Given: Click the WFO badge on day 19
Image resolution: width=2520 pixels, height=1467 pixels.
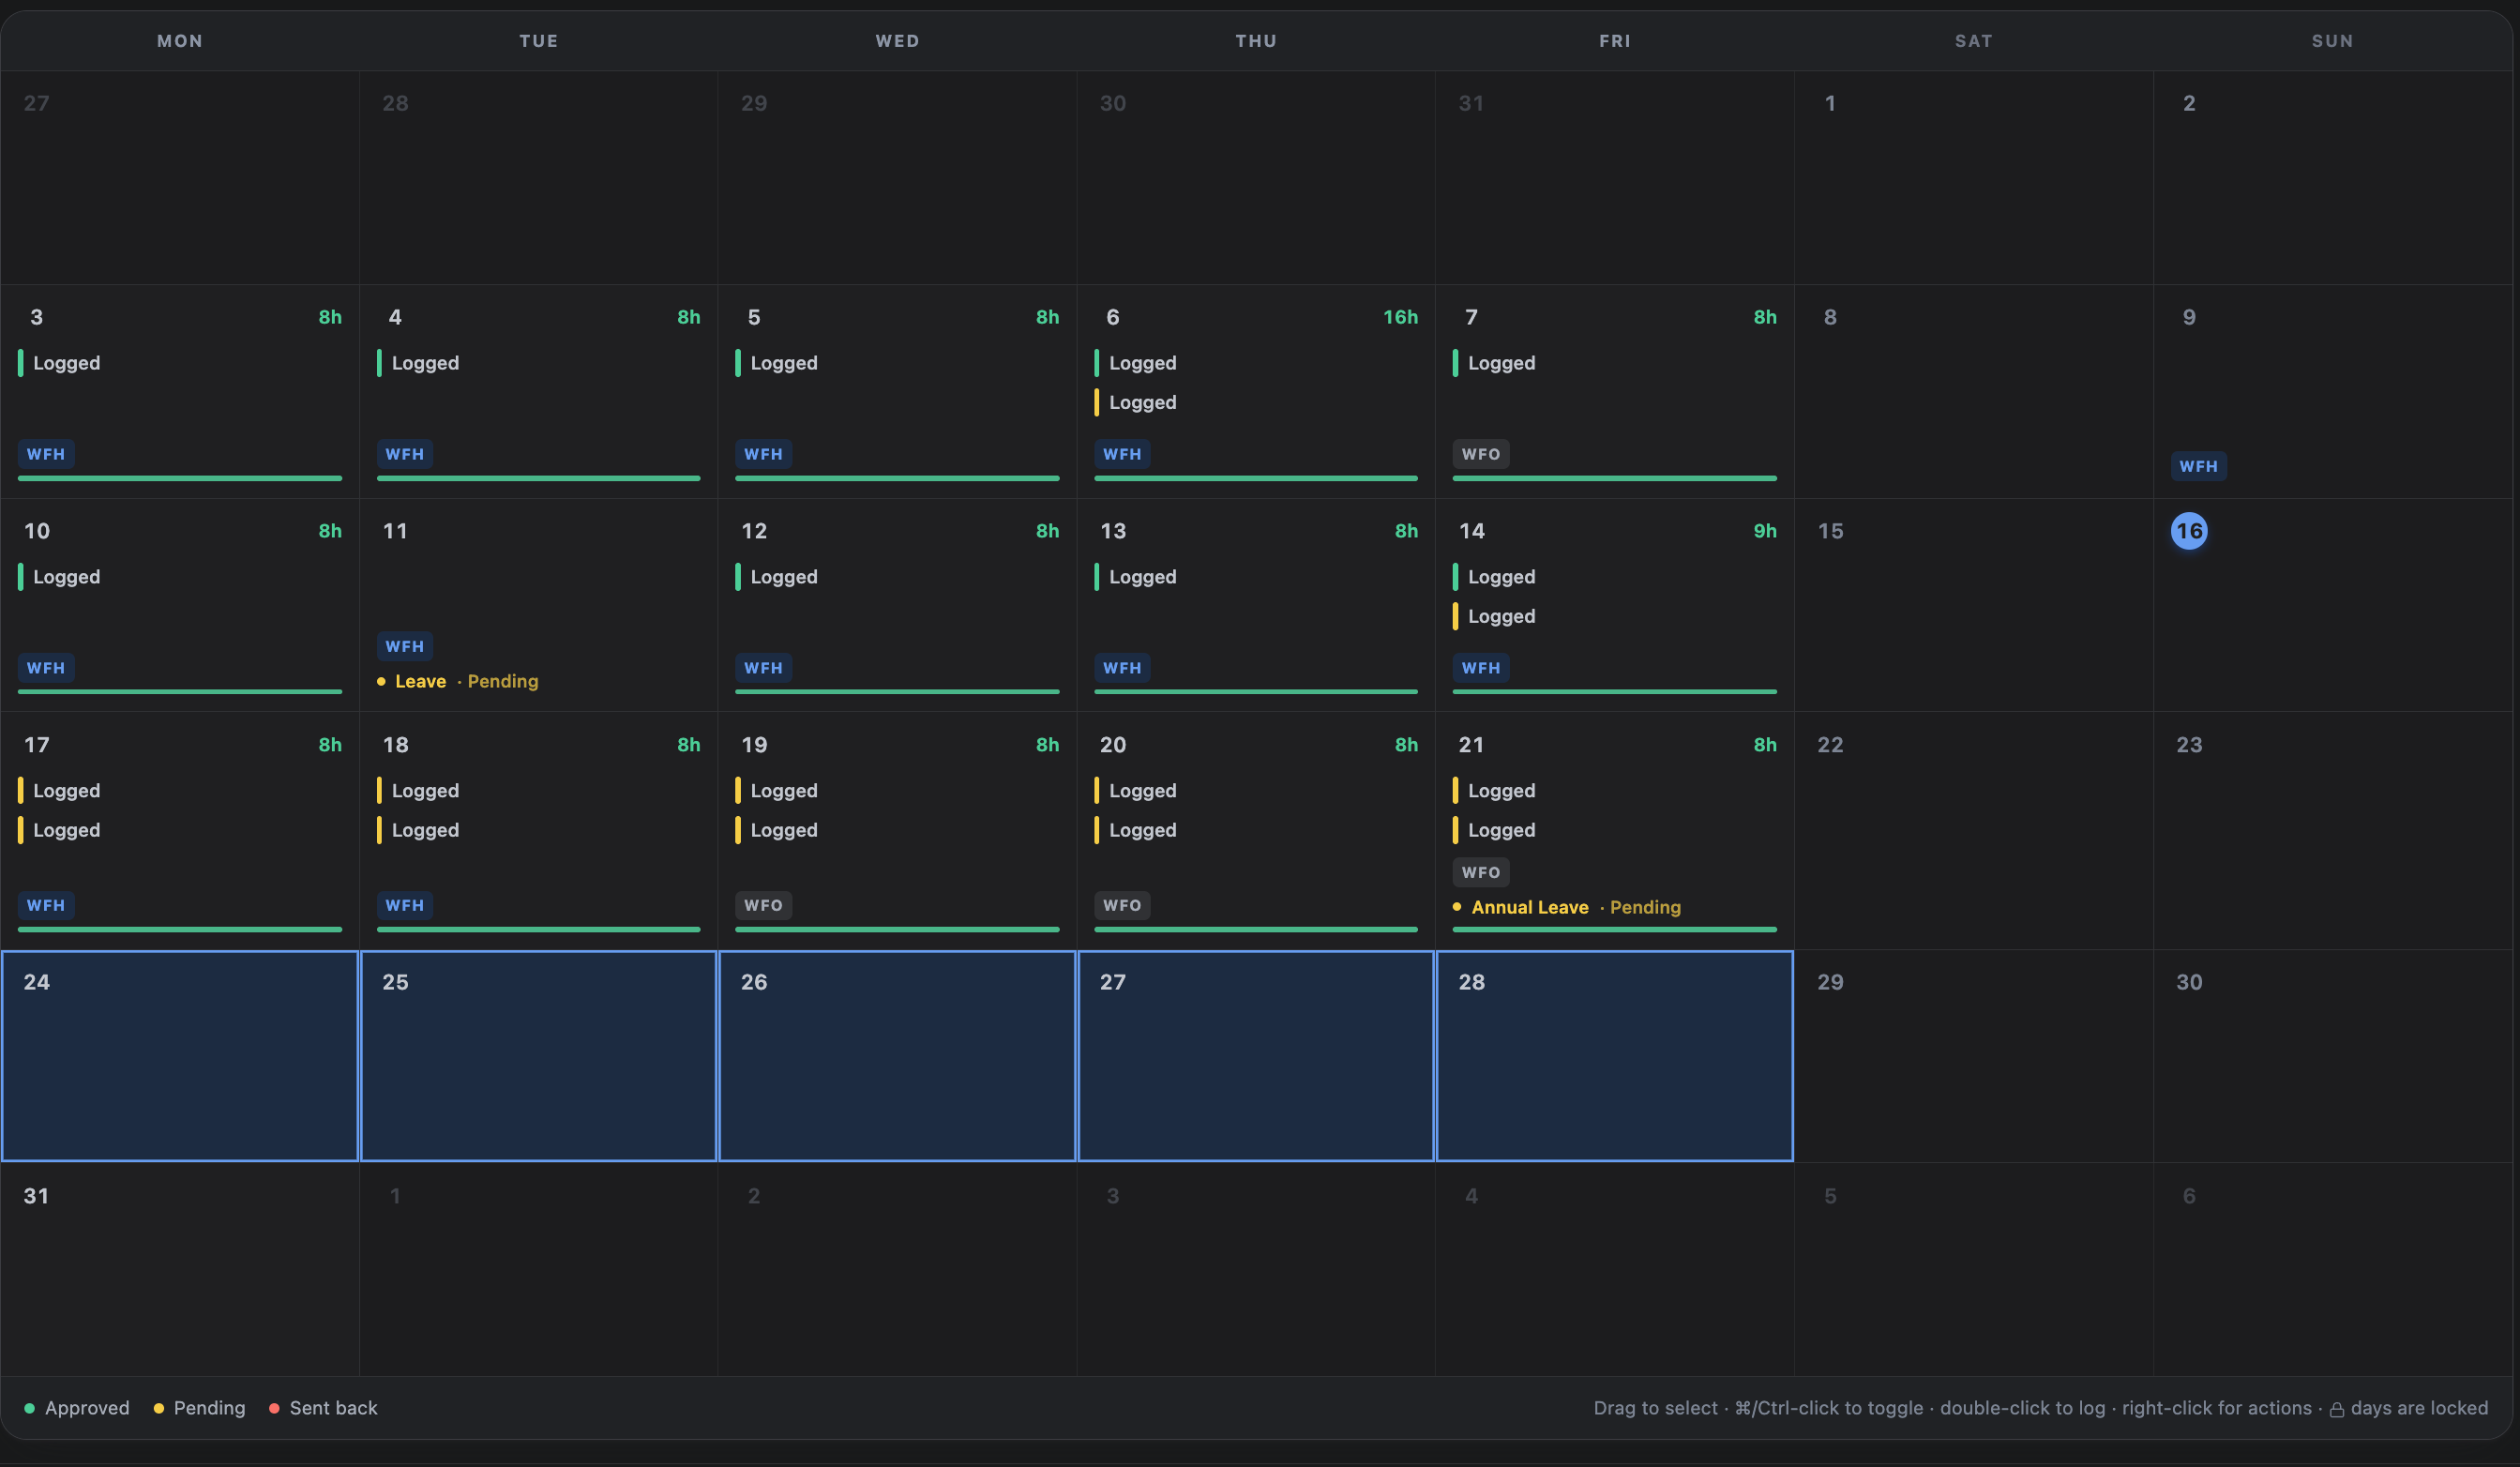Looking at the screenshot, I should [x=763, y=905].
